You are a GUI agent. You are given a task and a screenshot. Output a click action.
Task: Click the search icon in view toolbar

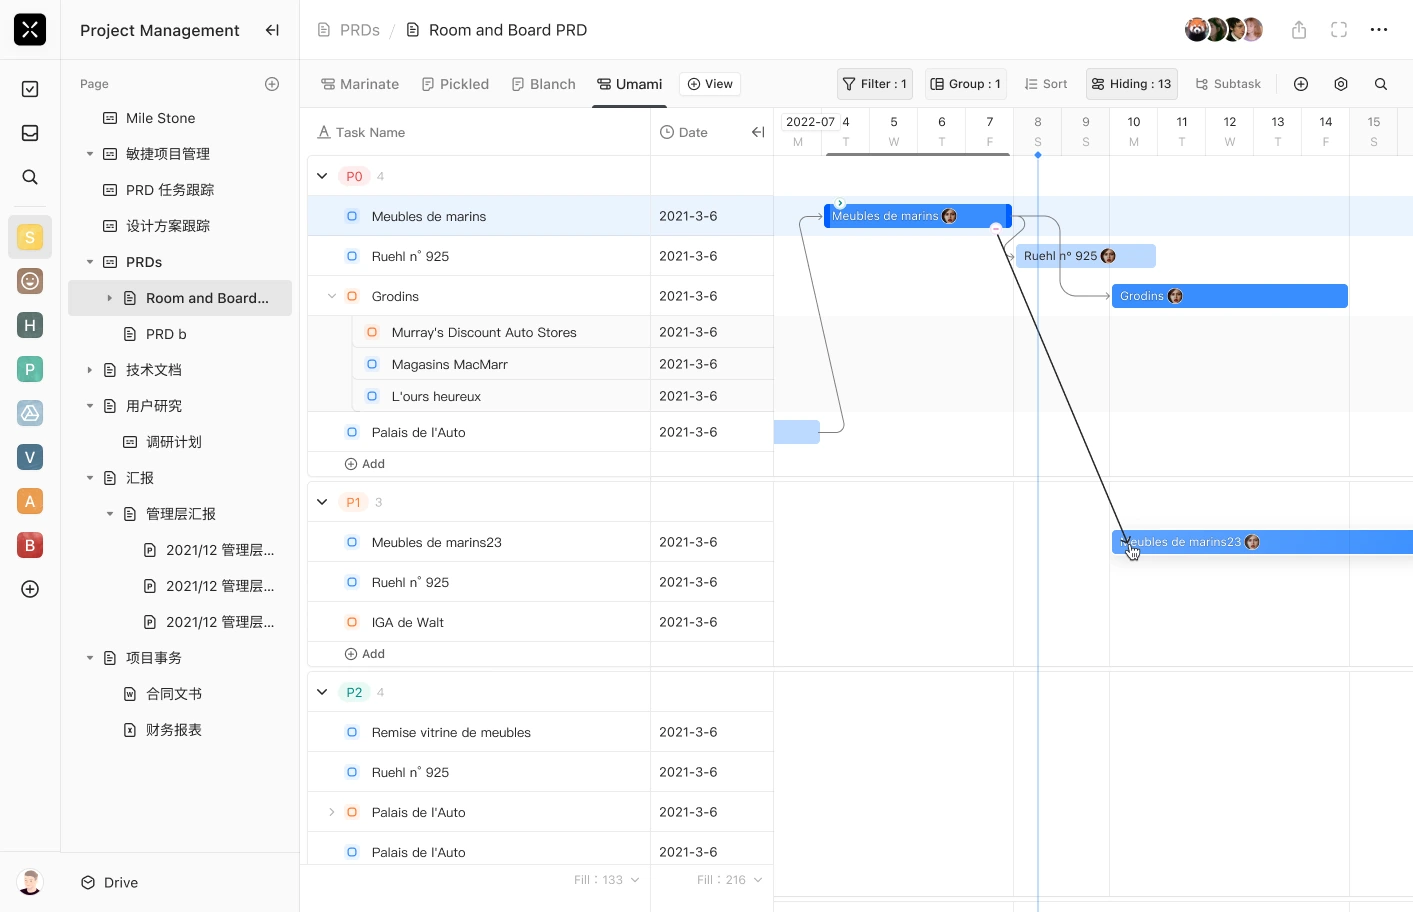click(x=1381, y=84)
